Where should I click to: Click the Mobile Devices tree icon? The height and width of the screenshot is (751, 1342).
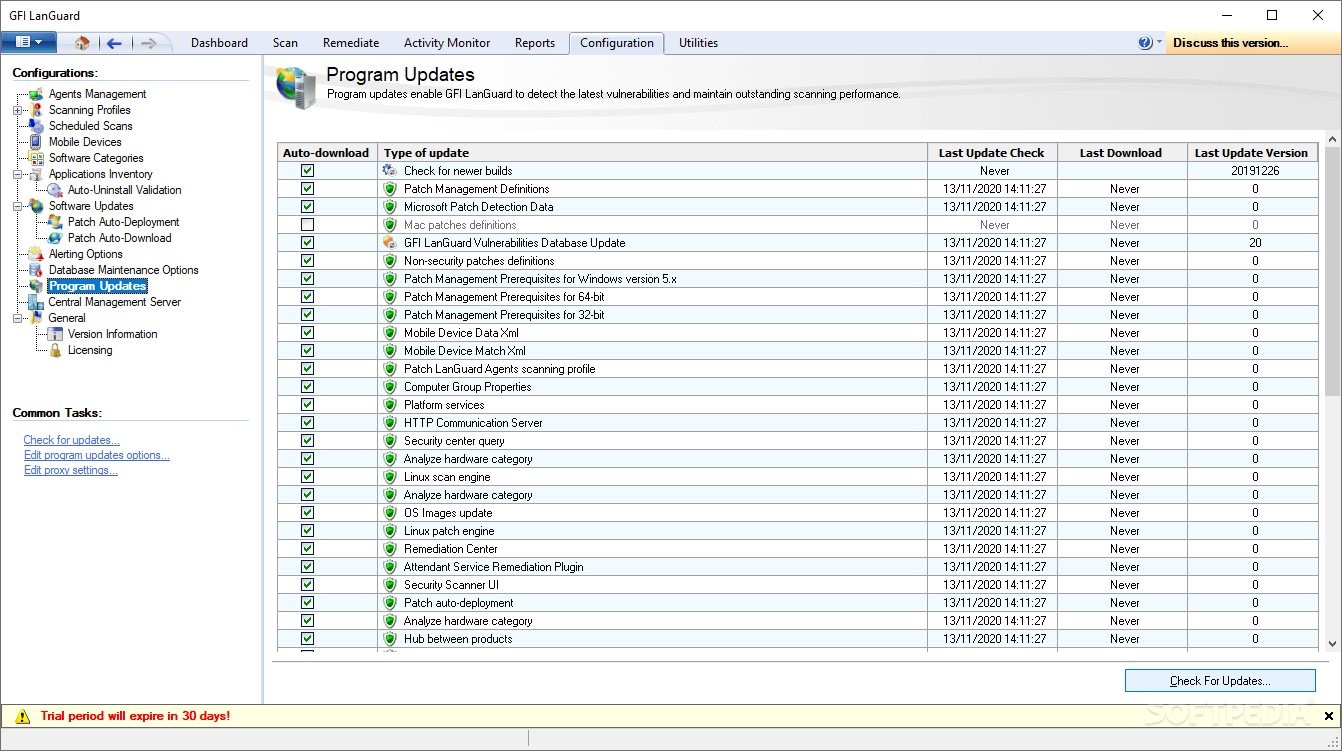pyautogui.click(x=36, y=142)
